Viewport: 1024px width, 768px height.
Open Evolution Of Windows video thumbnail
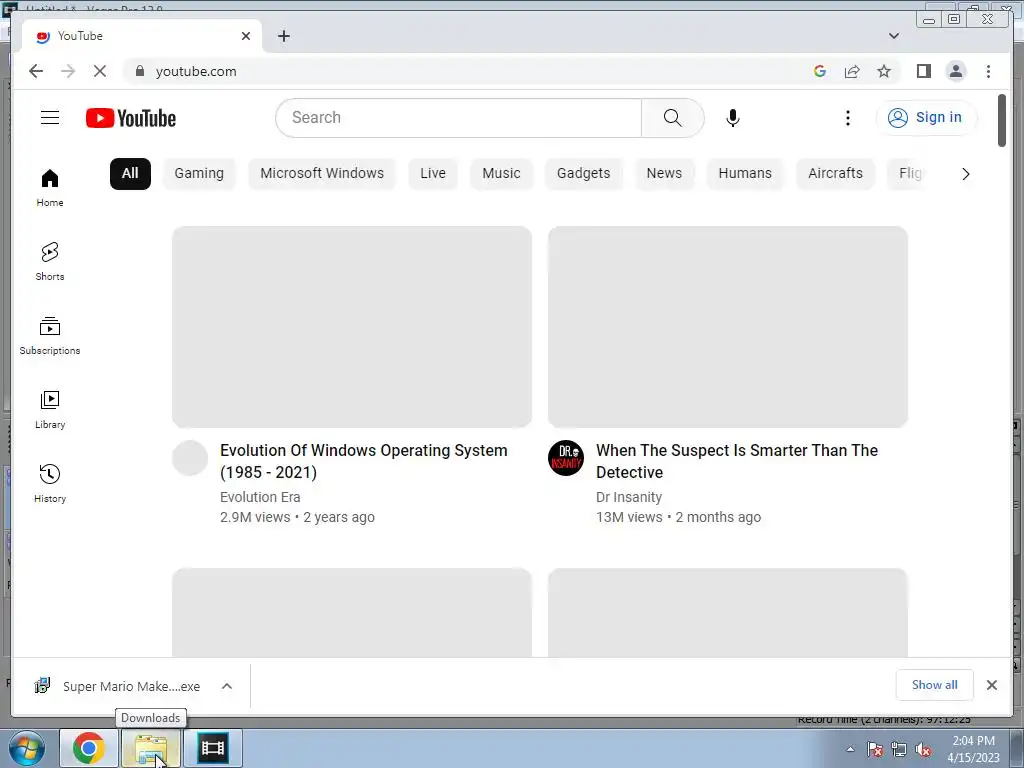(x=352, y=327)
